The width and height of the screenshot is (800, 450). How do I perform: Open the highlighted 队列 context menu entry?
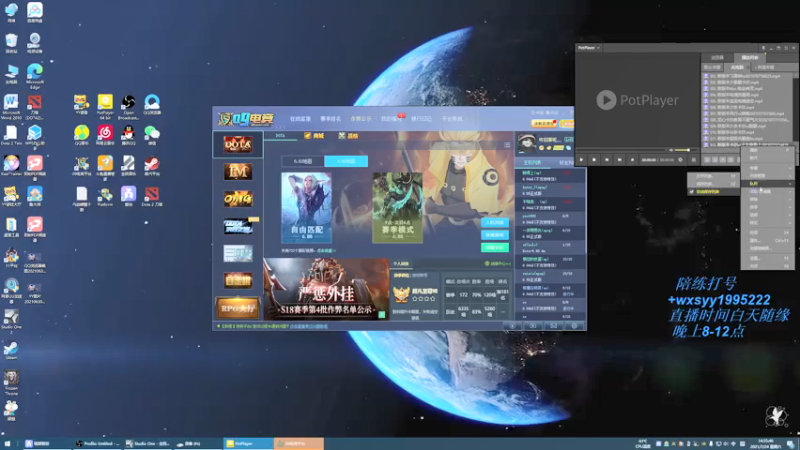click(x=767, y=183)
